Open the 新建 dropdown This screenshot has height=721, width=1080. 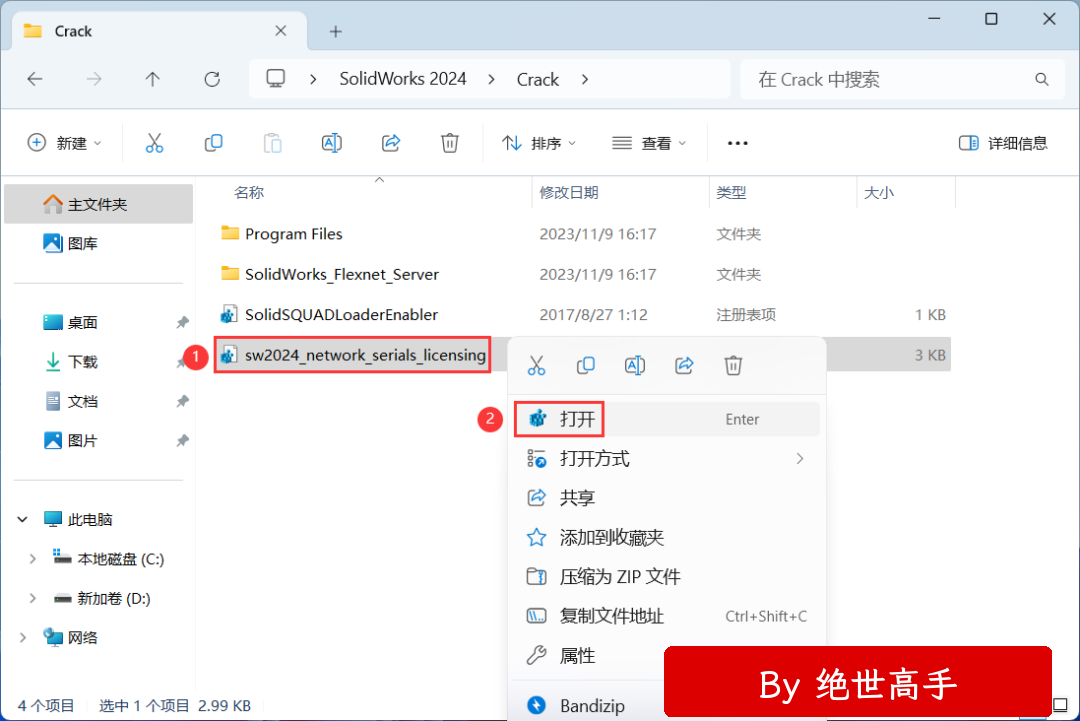click(x=64, y=143)
